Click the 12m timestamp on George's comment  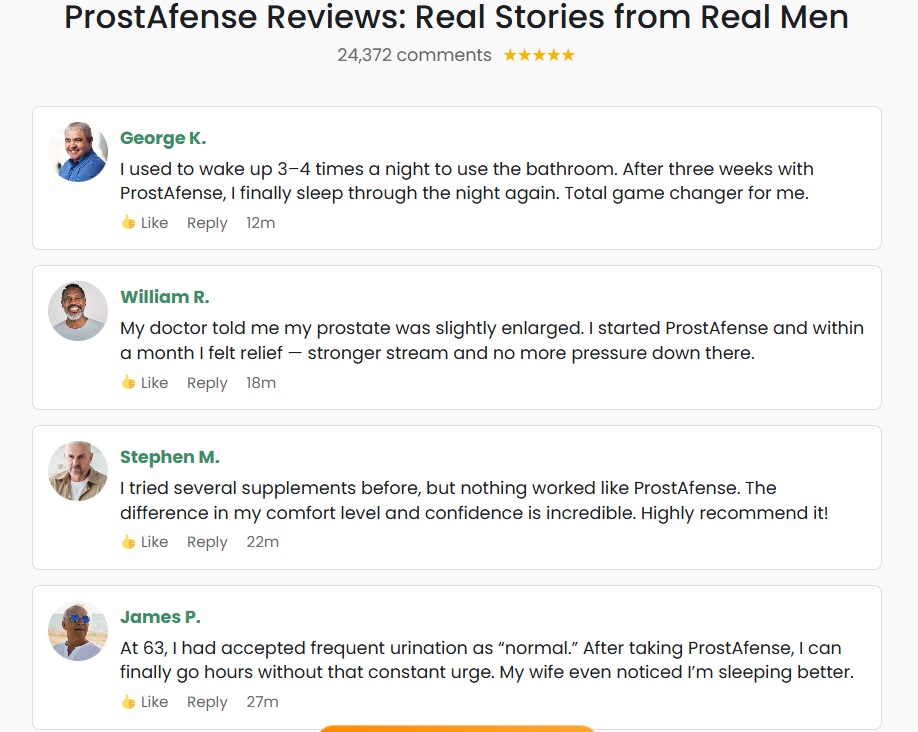tap(261, 223)
